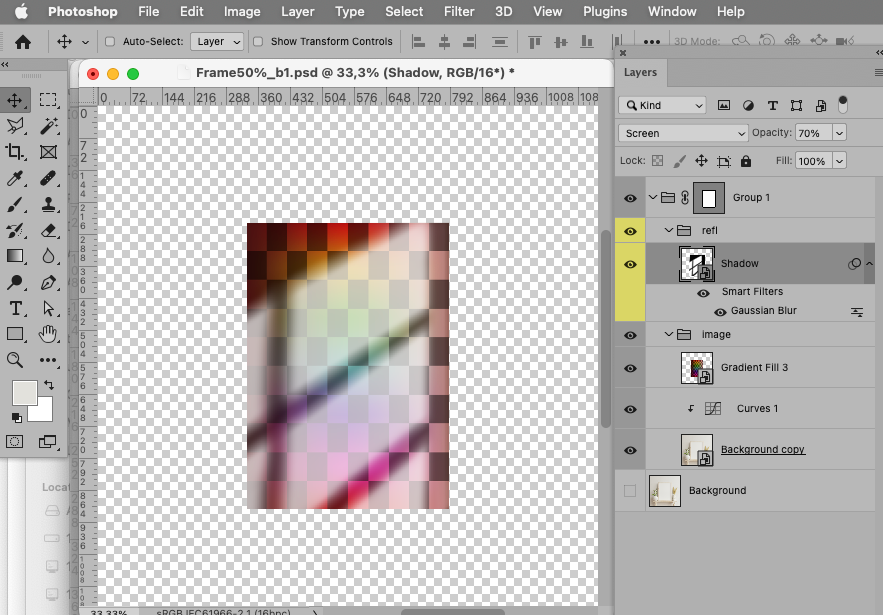Open the blend mode dropdown showing Screen
Viewport: 883px width, 615px height.
point(683,132)
